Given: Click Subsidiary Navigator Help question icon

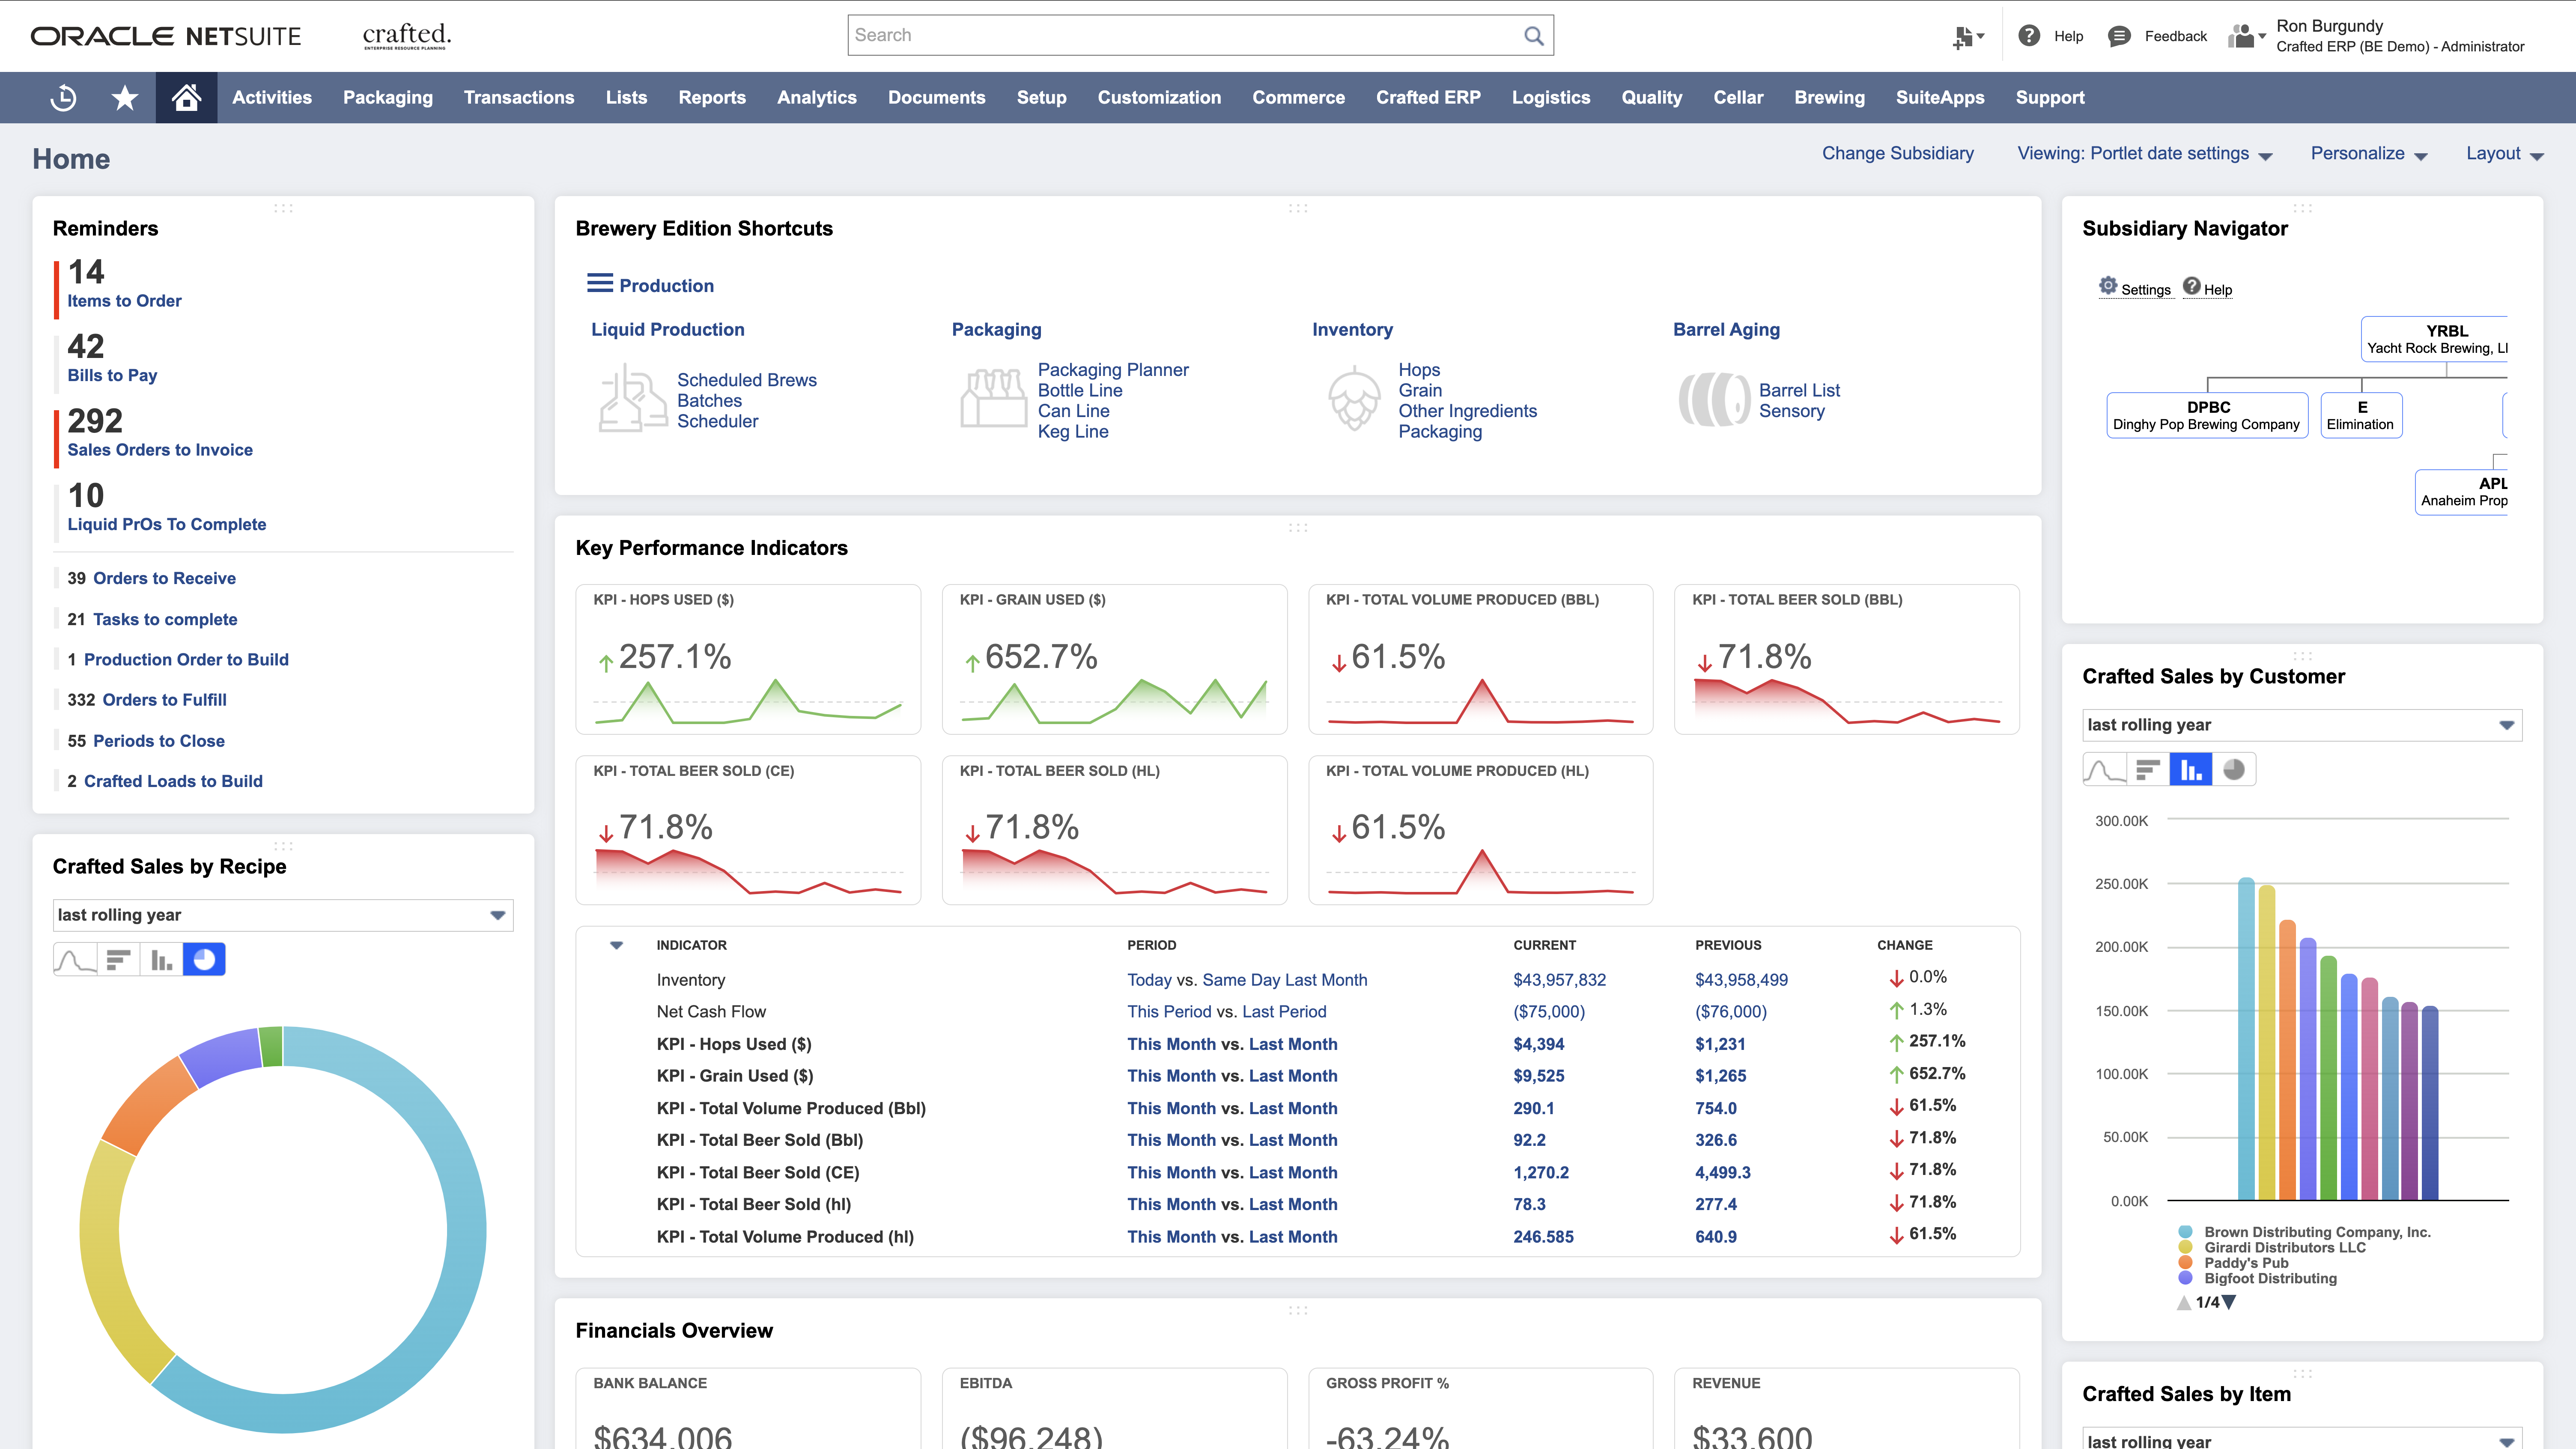Looking at the screenshot, I should tap(2191, 285).
